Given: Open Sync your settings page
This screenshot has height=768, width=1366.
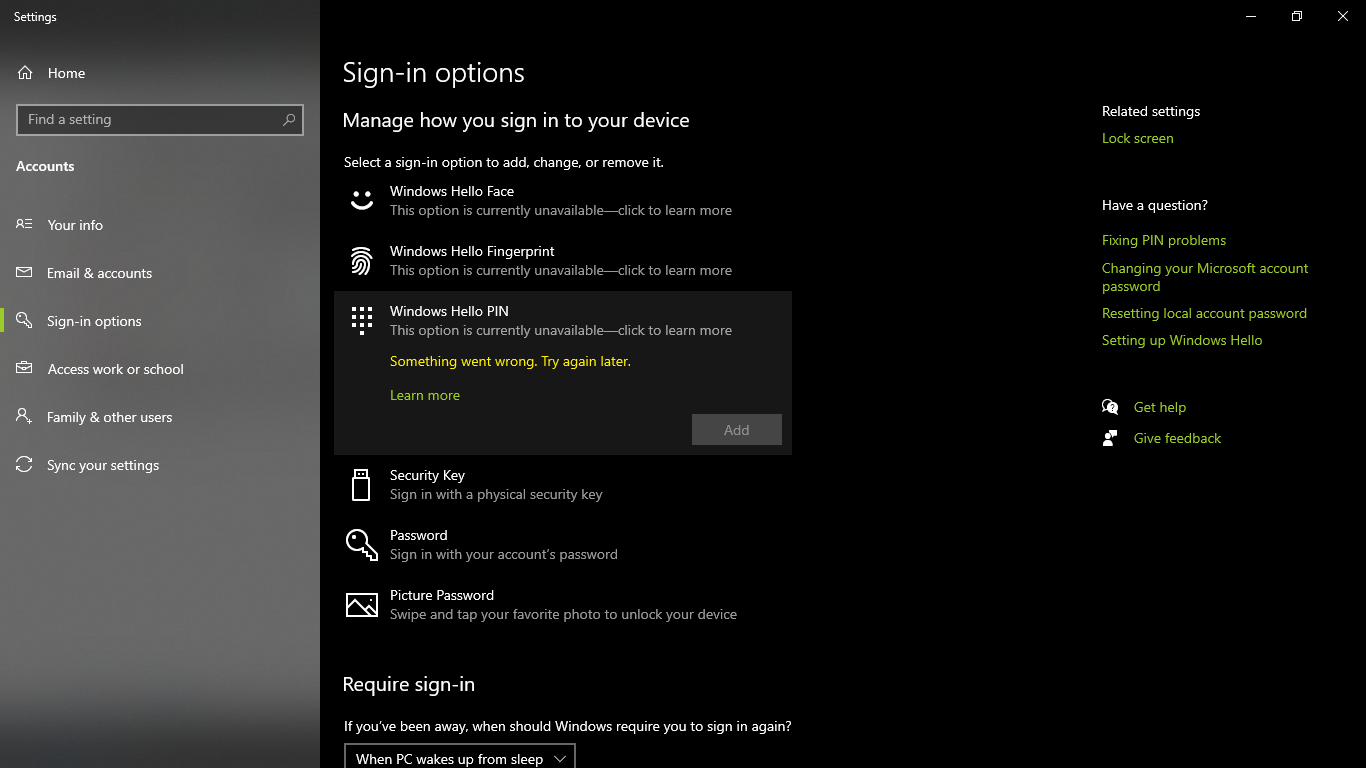Looking at the screenshot, I should click(x=160, y=465).
